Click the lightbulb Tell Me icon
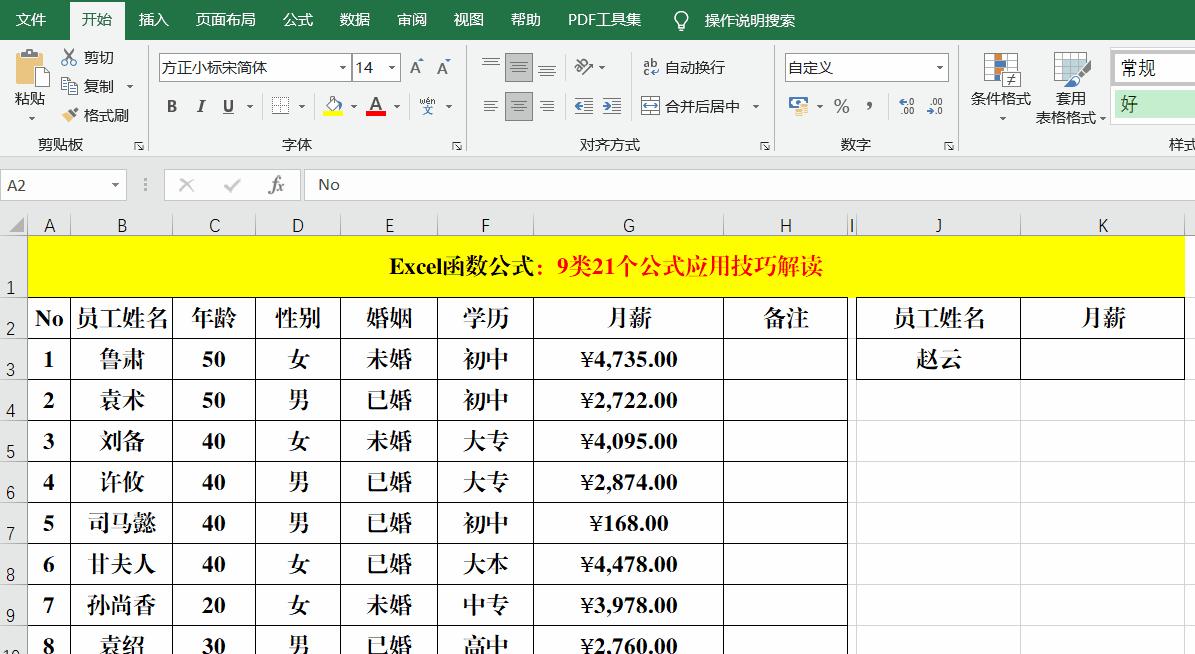This screenshot has width=1195, height=654. (681, 21)
